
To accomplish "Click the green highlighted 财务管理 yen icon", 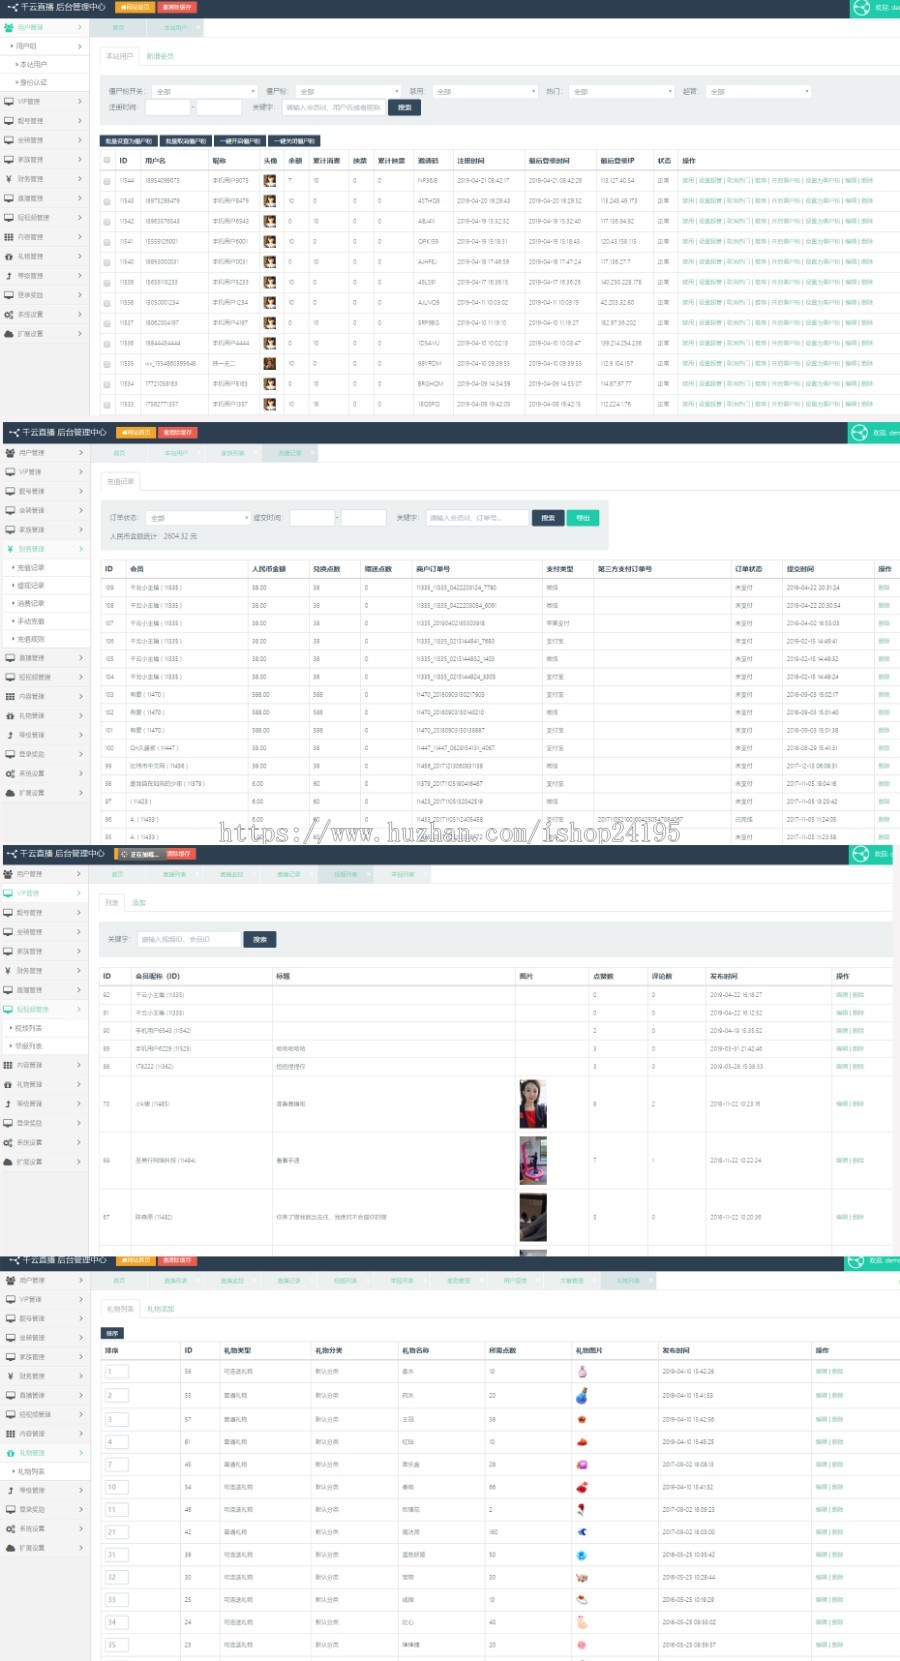I will tap(9, 549).
